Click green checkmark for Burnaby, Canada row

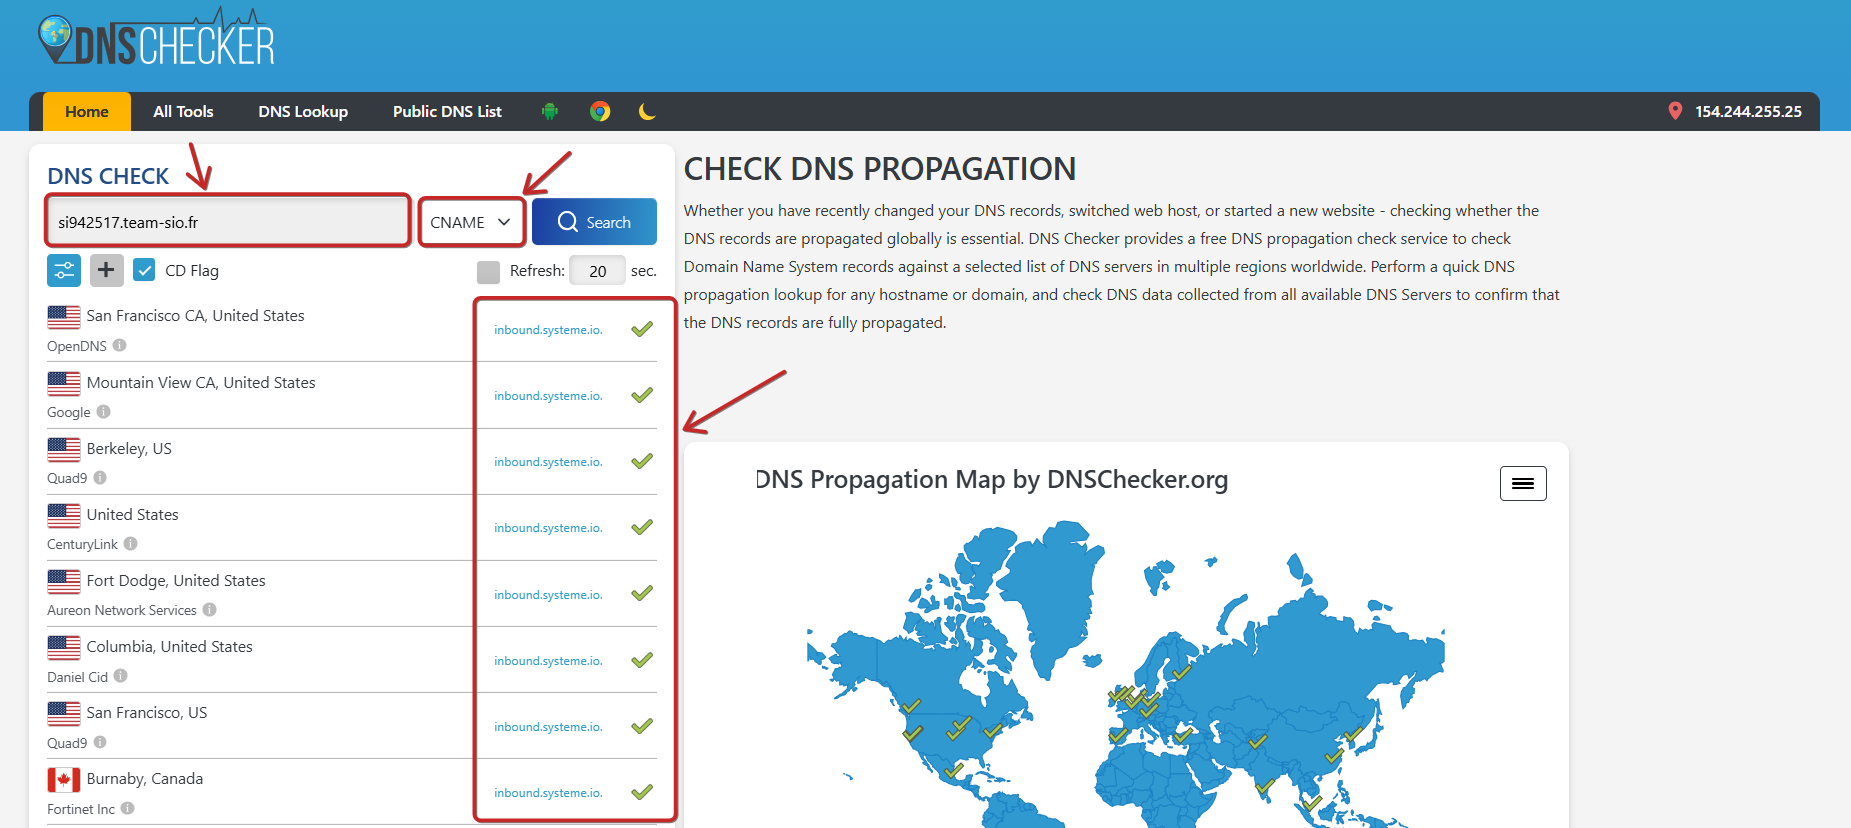[x=642, y=792]
